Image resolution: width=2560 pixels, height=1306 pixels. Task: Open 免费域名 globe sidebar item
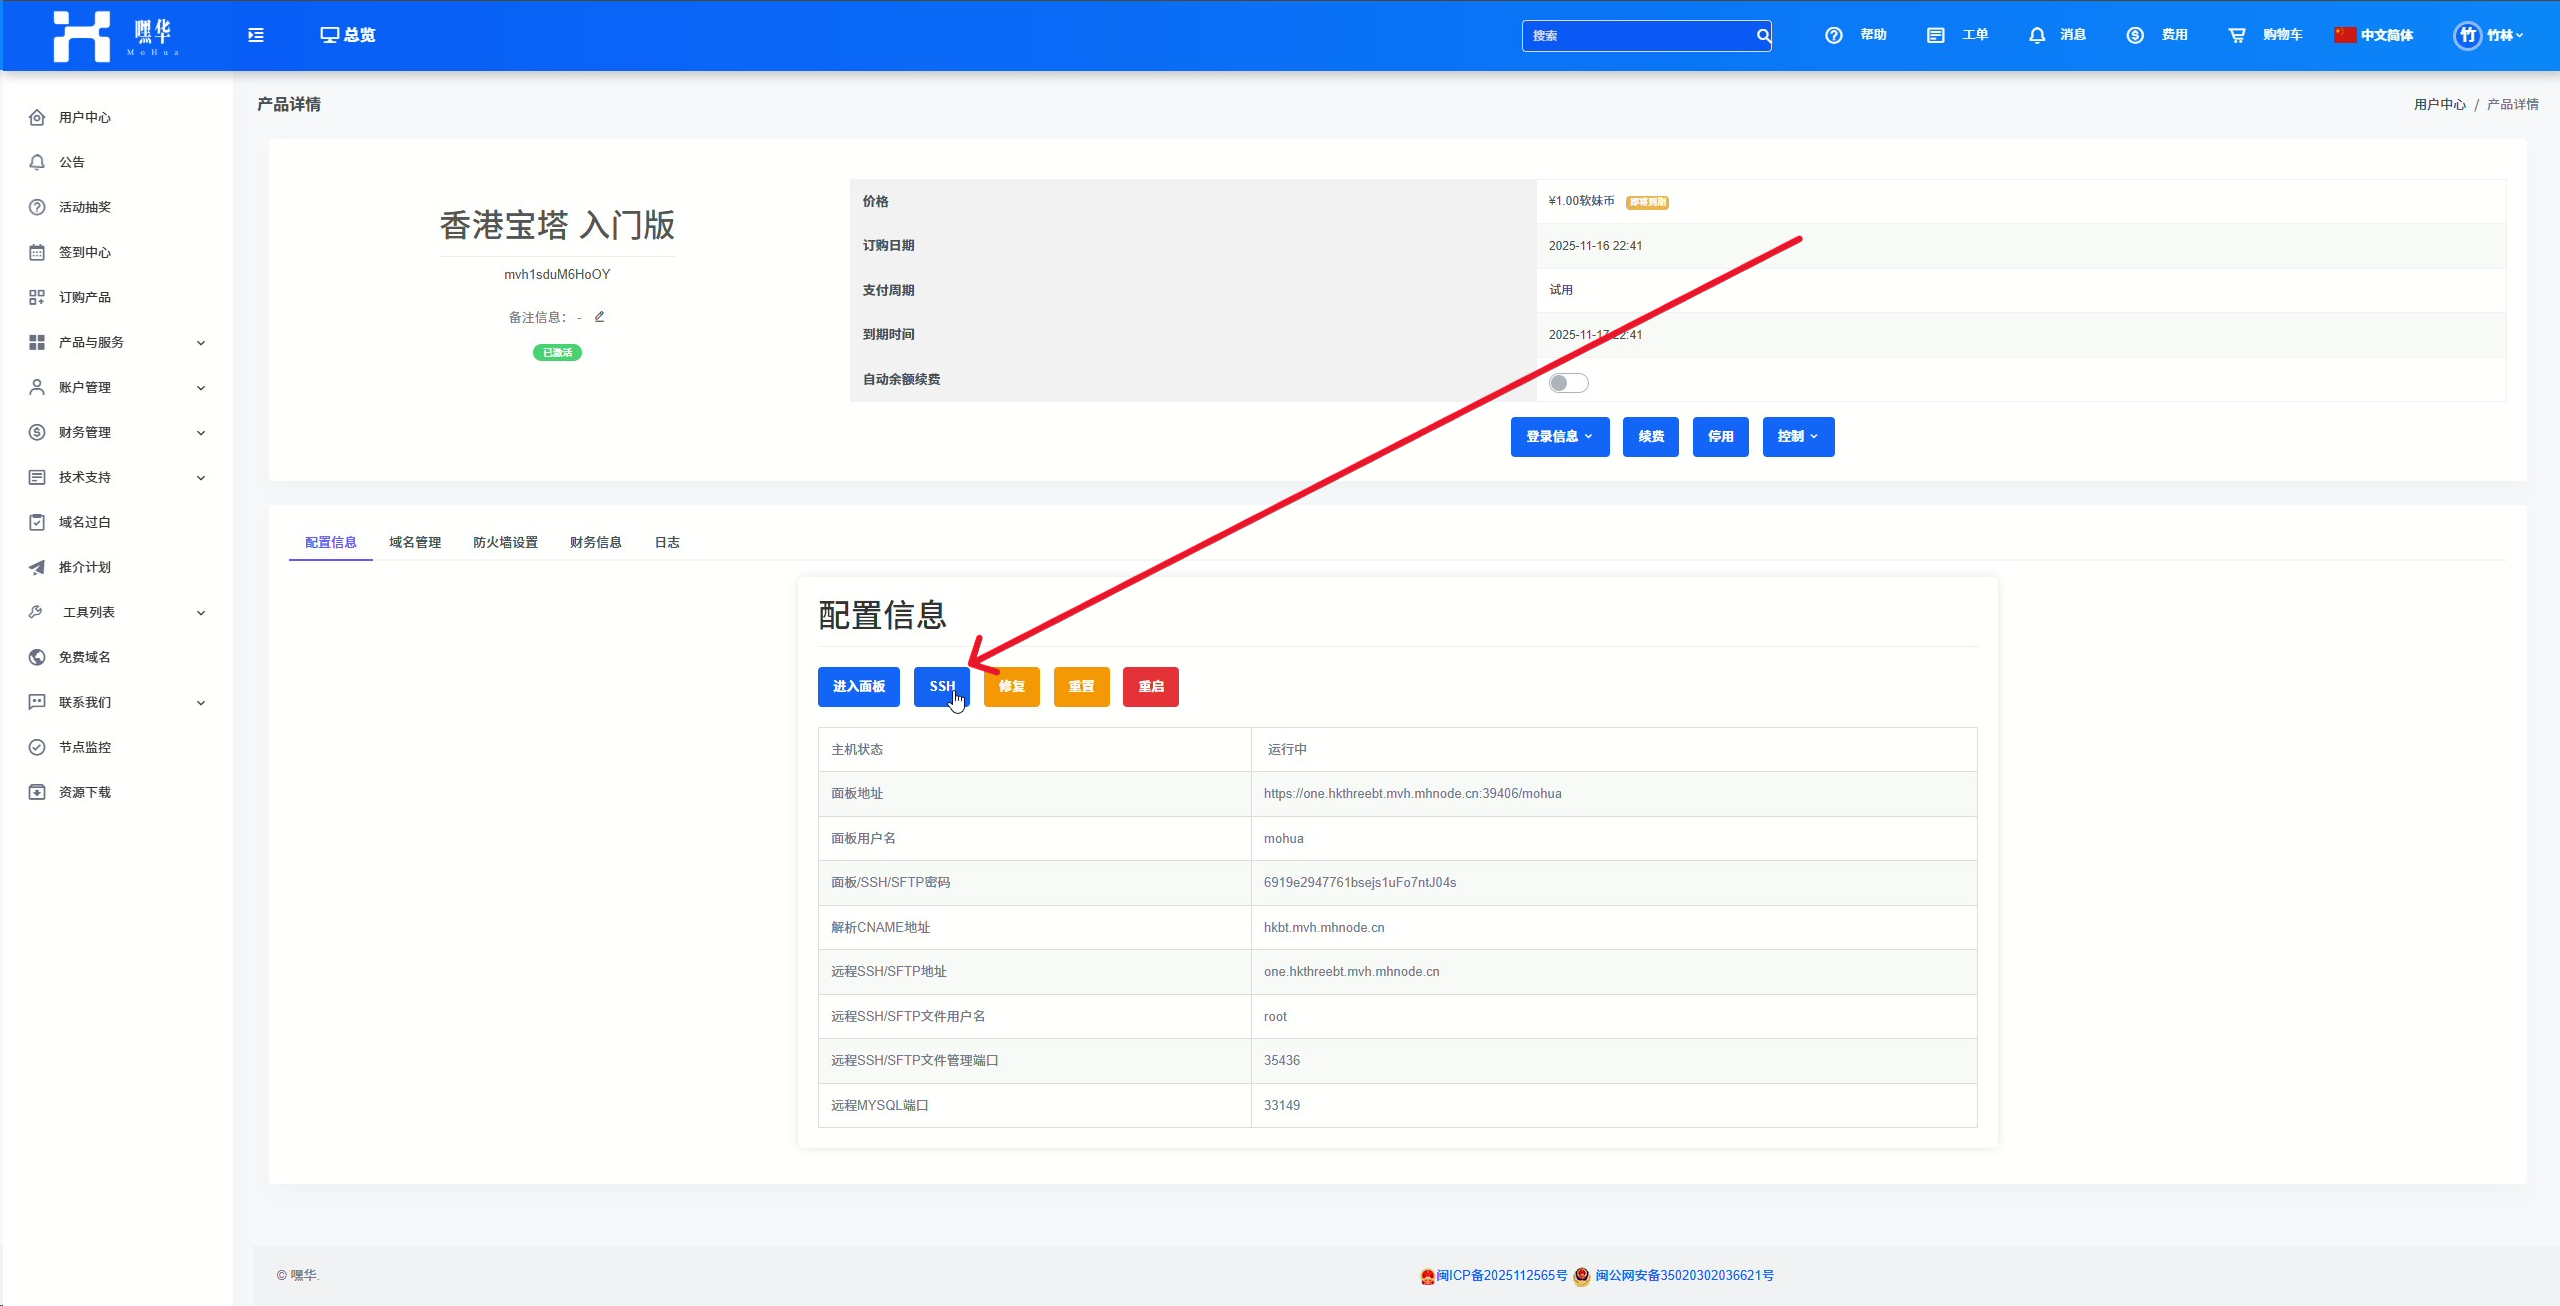click(x=84, y=657)
